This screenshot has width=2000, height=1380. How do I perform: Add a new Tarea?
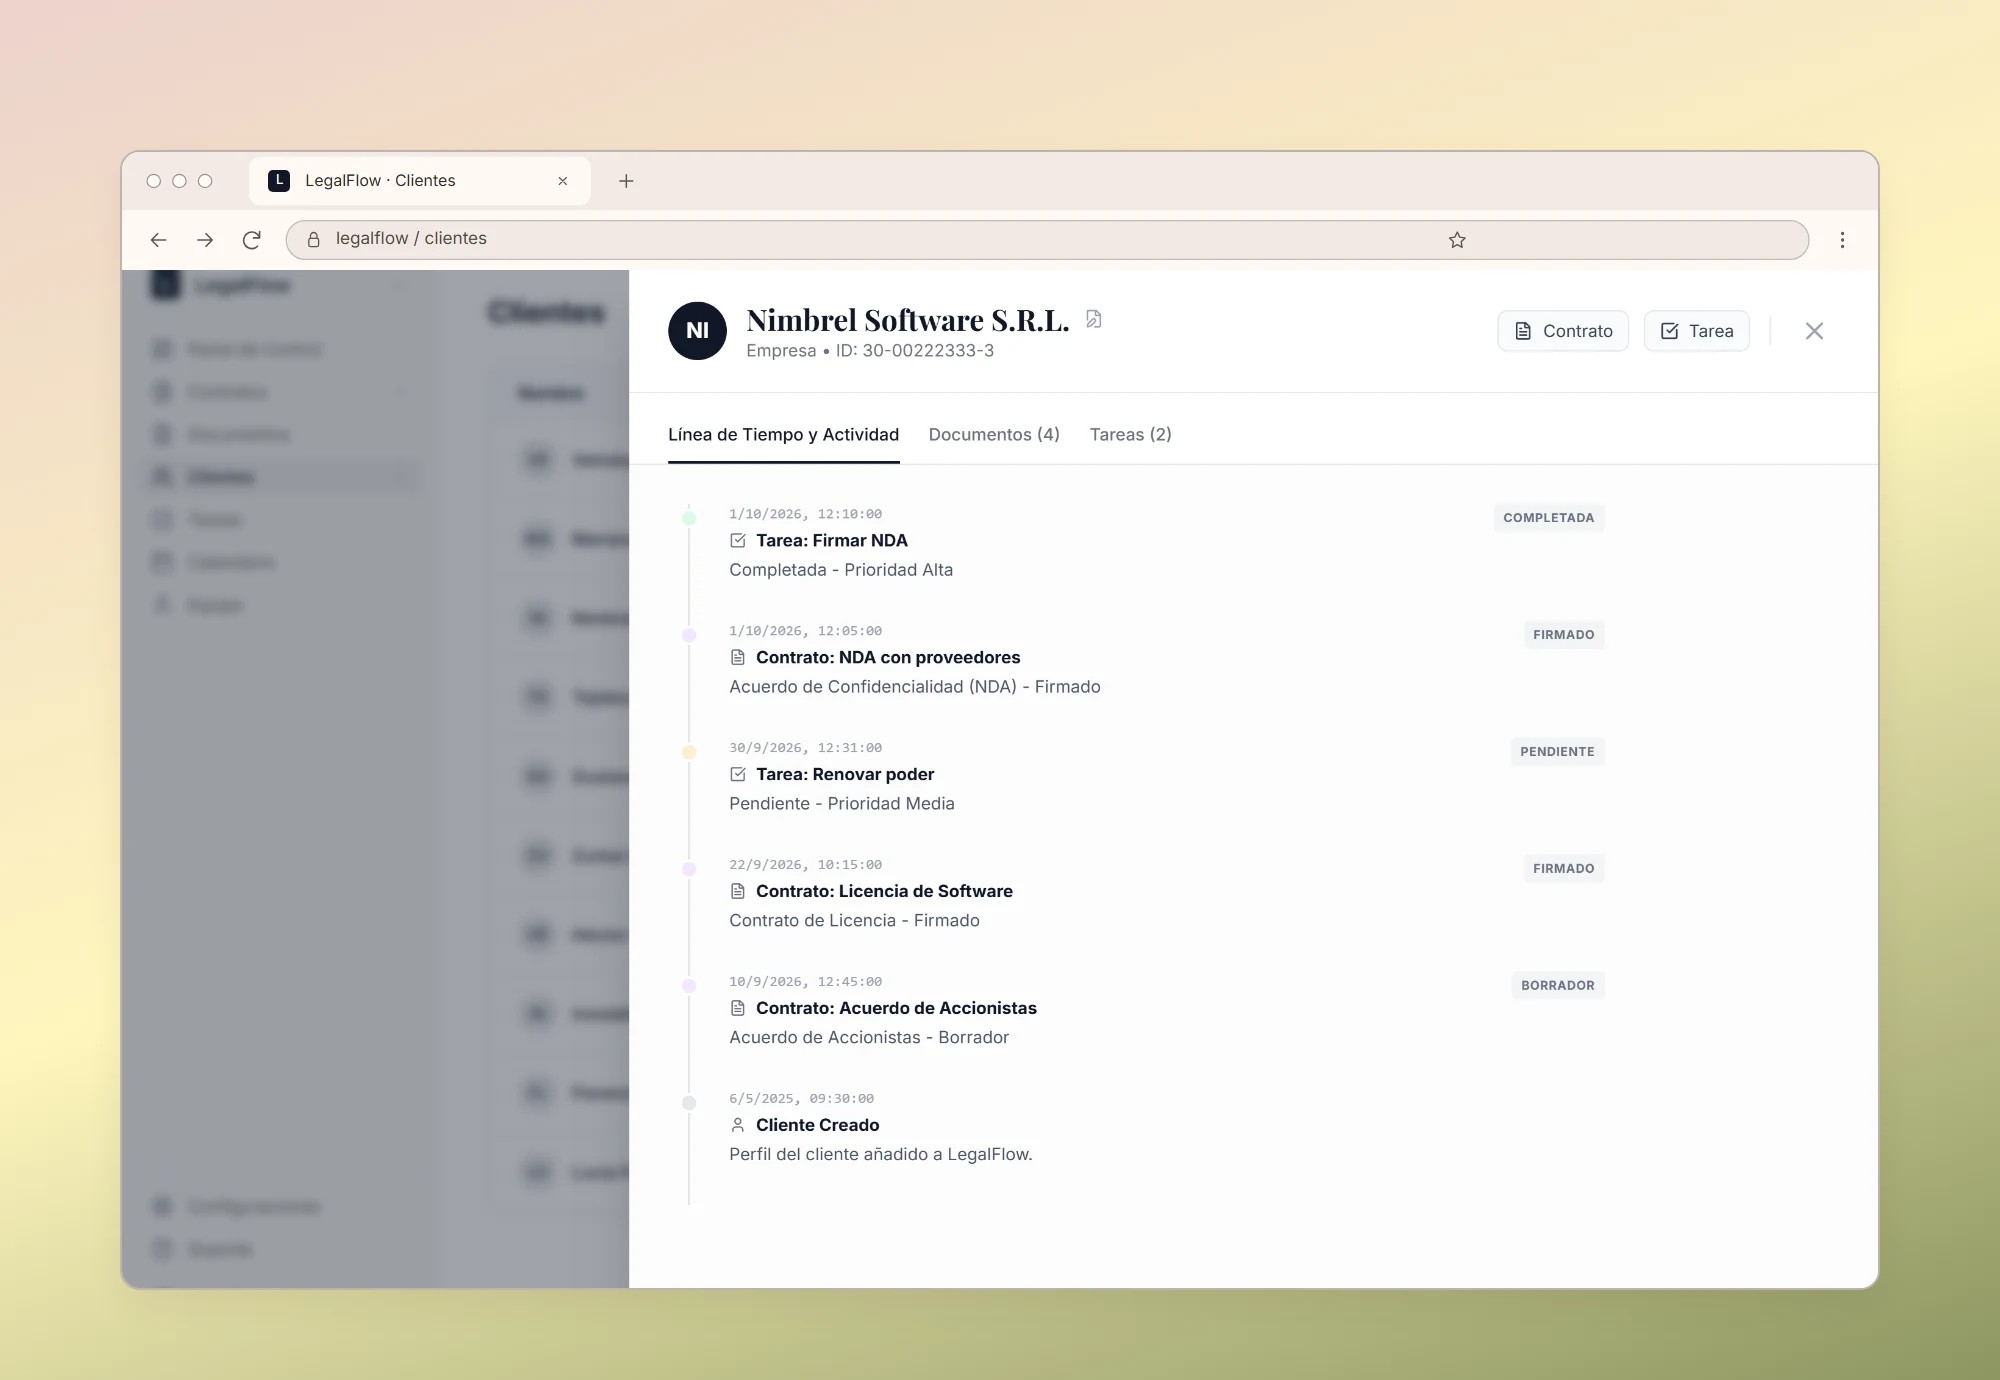tap(1697, 331)
